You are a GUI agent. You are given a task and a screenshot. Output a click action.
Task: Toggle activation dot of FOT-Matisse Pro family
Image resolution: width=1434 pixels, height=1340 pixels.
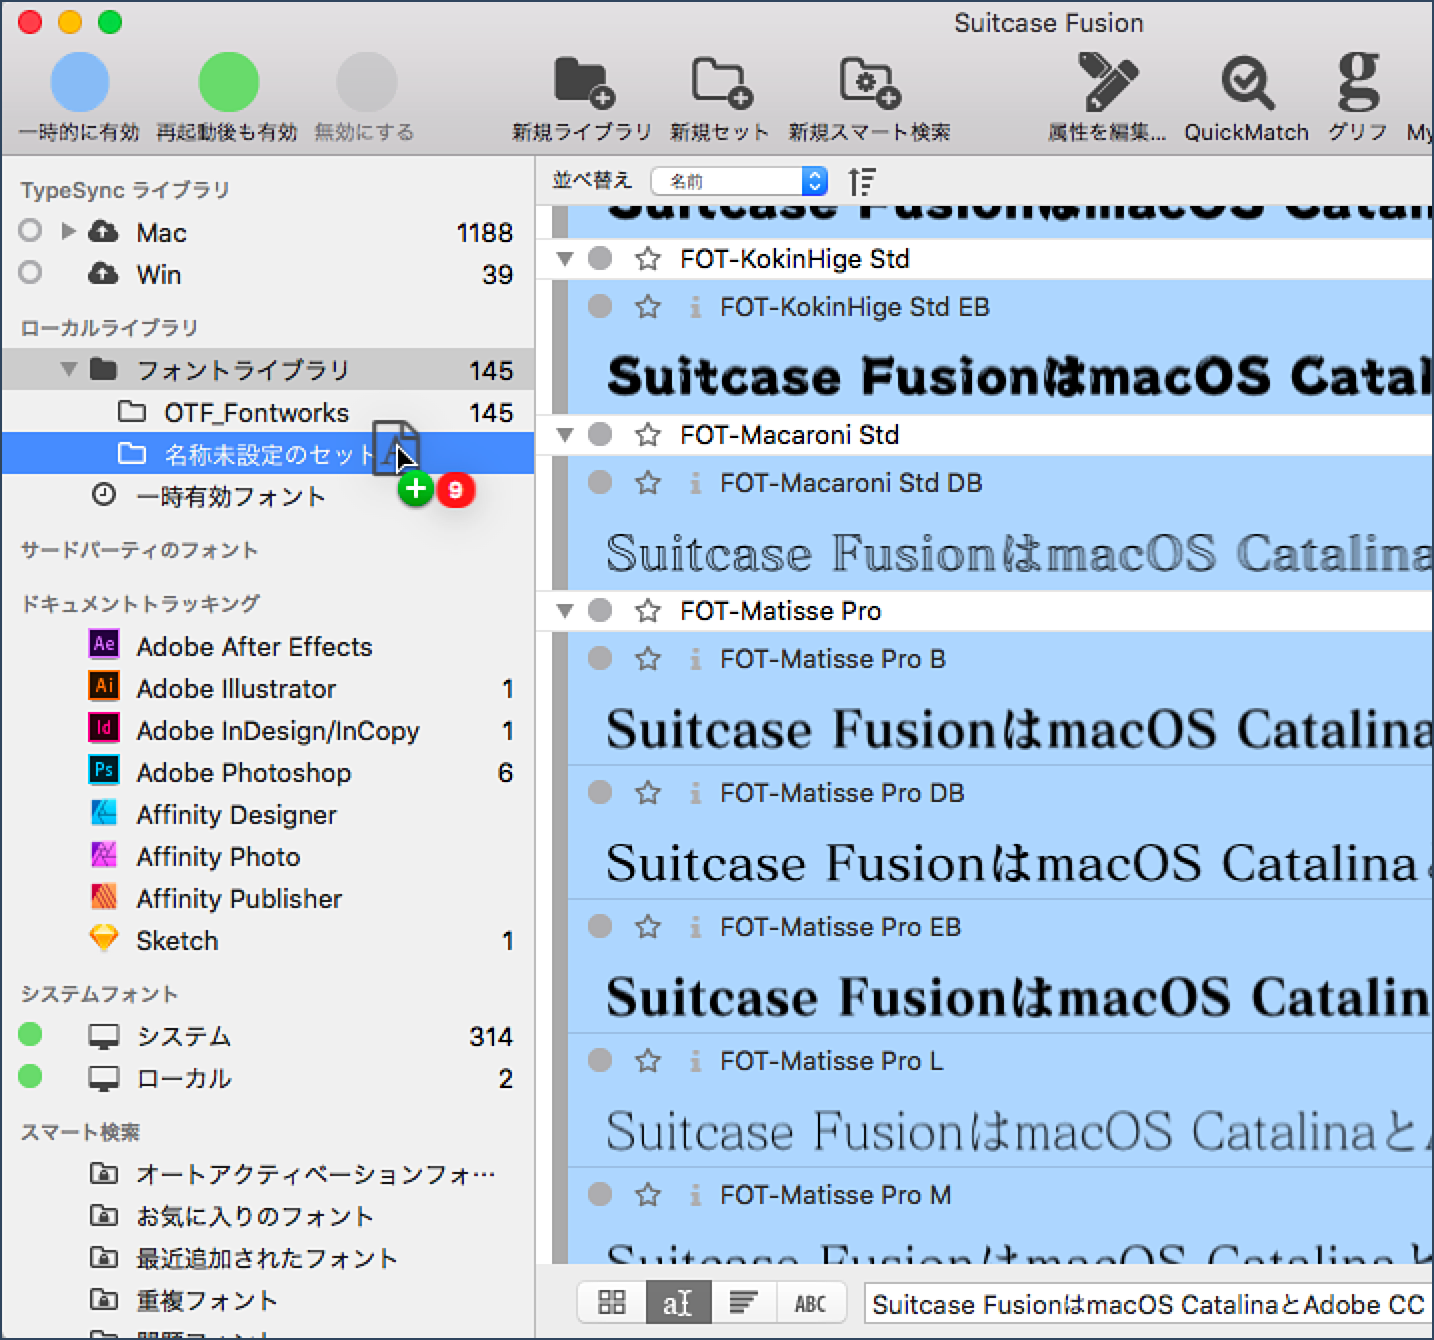tap(600, 611)
